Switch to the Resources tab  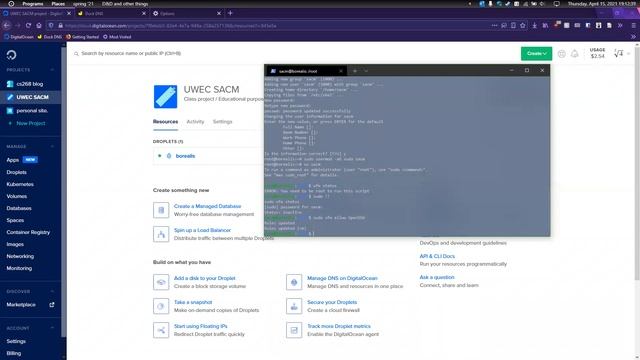pos(165,122)
